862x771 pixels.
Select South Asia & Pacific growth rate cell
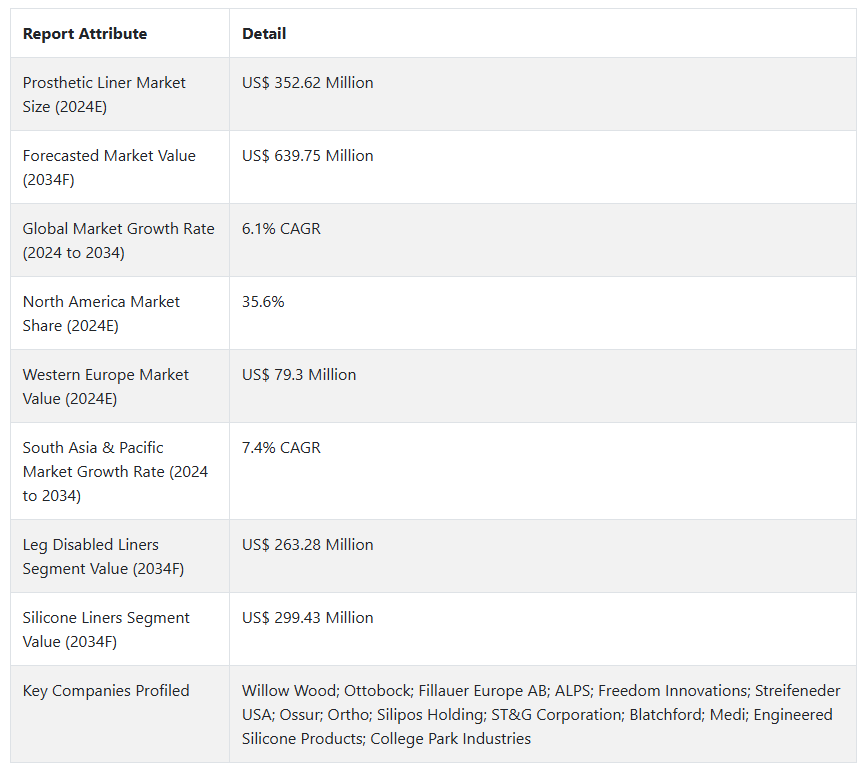click(115, 471)
